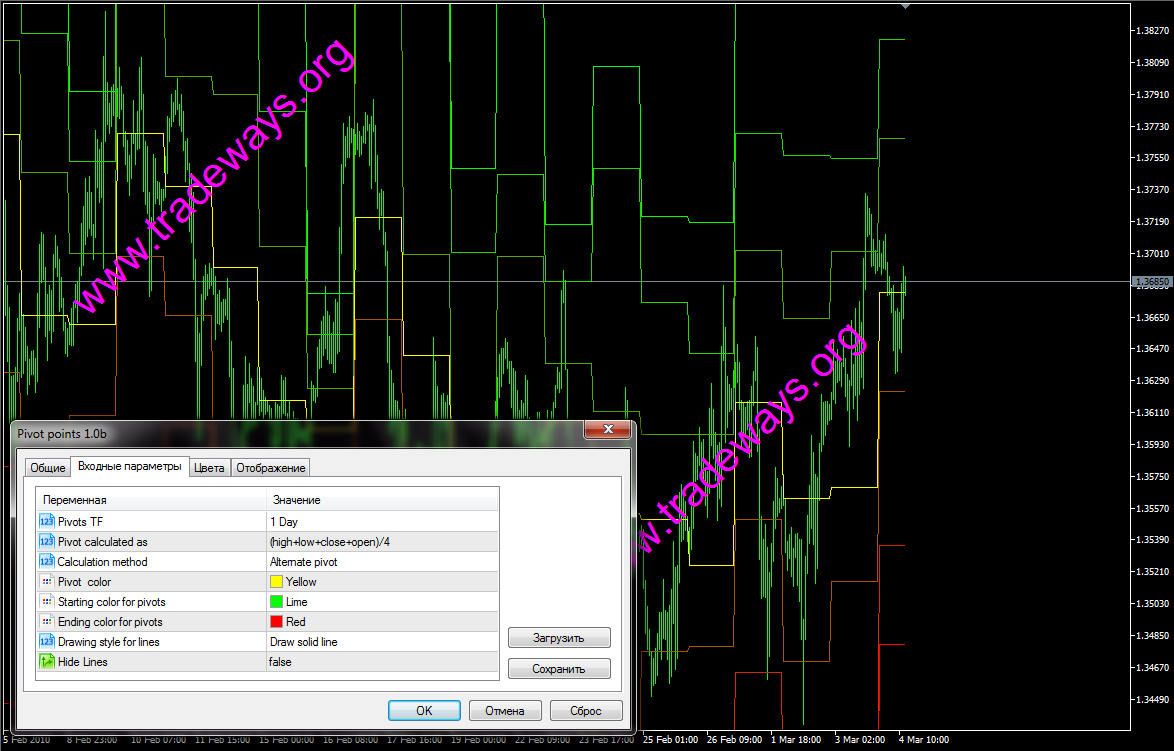Click the 1.38270 price scale label
The width and height of the screenshot is (1174, 751).
click(x=1152, y=31)
